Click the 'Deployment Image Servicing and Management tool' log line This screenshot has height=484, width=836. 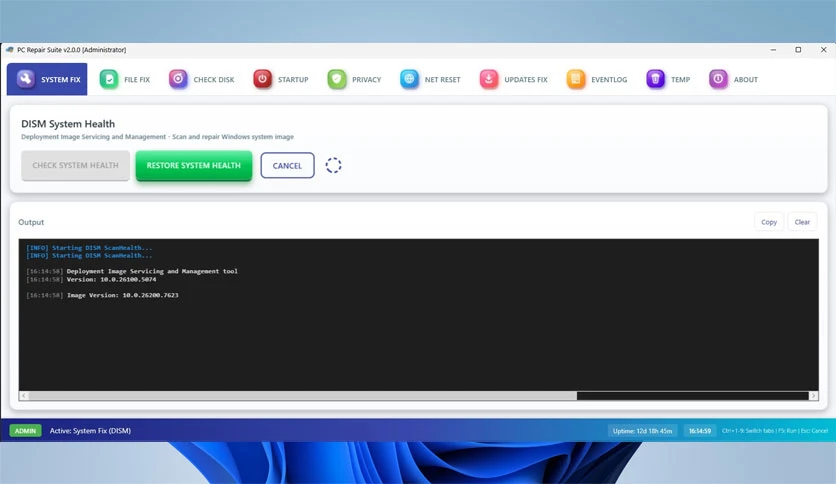[132, 271]
